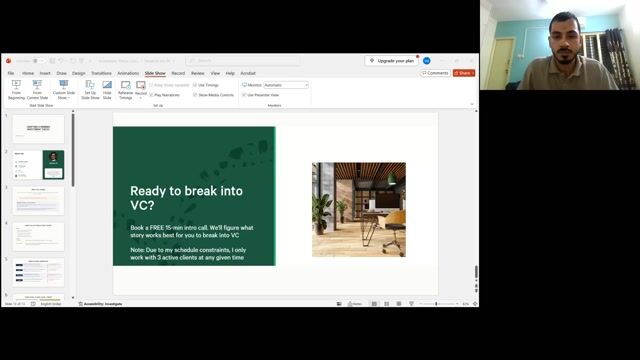Switch to the Insert tab
The width and height of the screenshot is (640, 360).
45,73
